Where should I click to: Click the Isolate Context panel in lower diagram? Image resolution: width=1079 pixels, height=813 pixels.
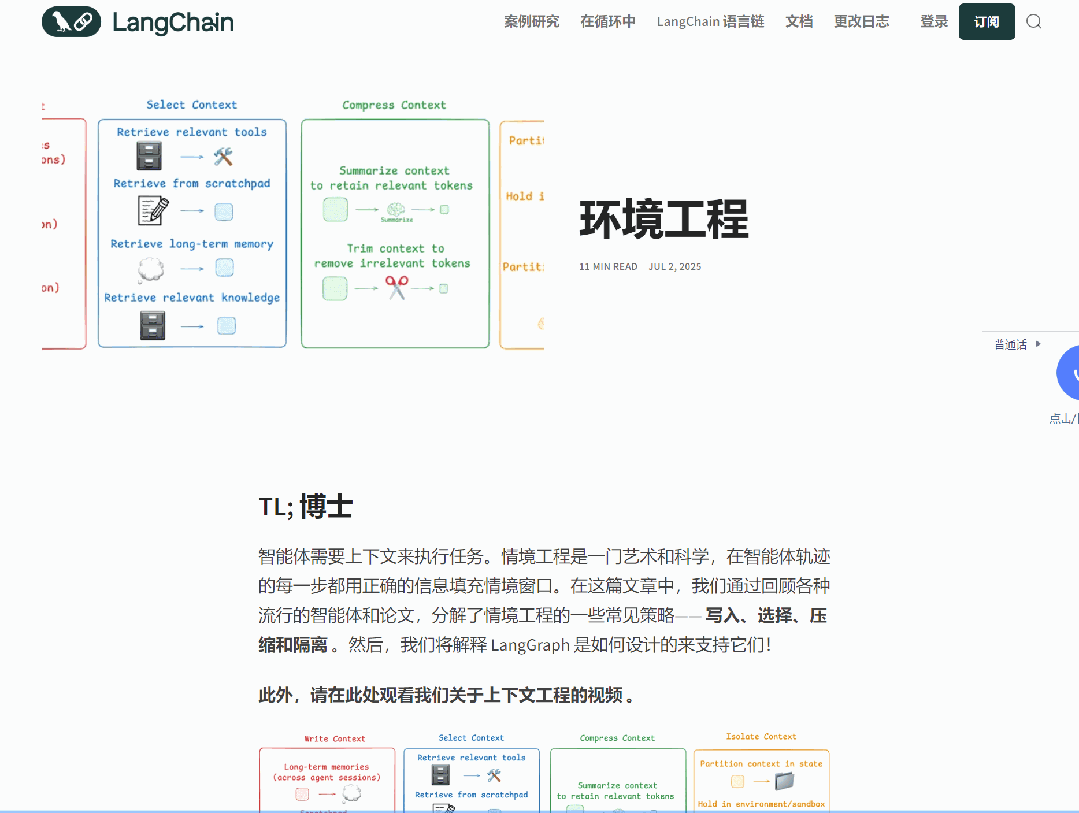(761, 781)
